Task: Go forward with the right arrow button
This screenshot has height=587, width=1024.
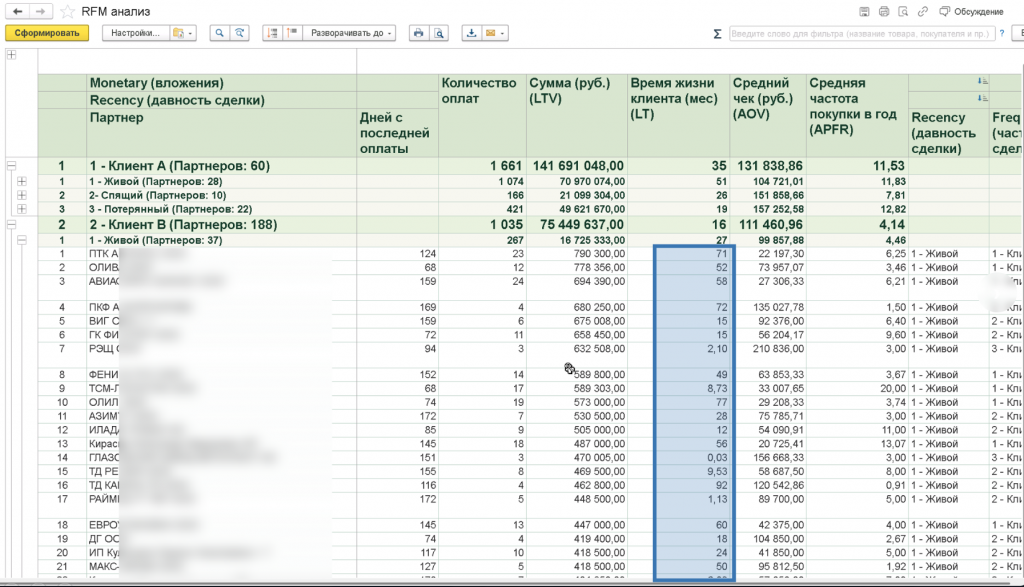Action: (40, 11)
